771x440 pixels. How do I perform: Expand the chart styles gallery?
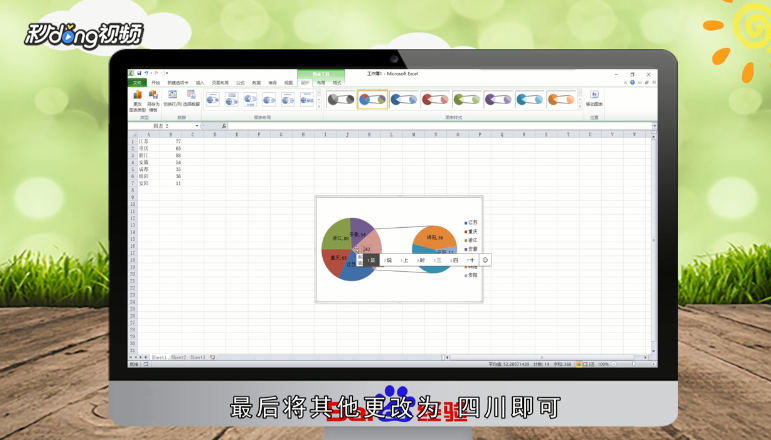(x=580, y=106)
